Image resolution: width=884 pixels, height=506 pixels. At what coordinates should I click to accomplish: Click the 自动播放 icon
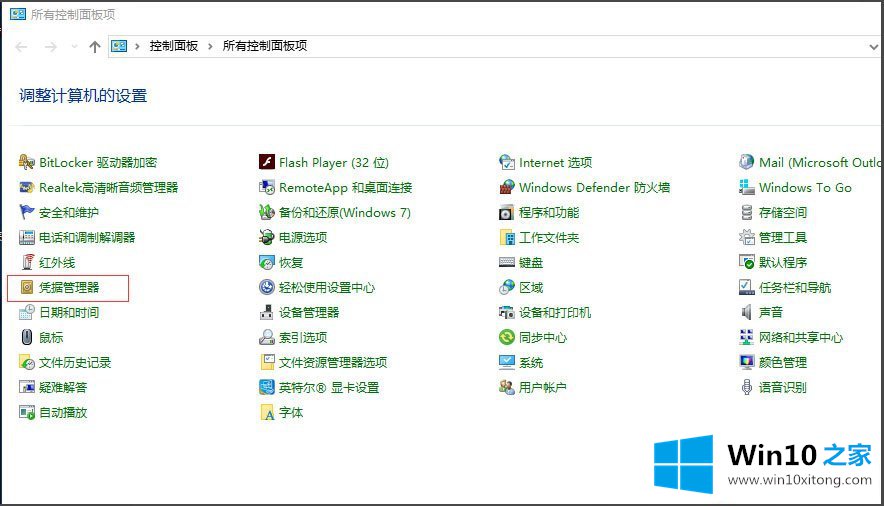point(26,412)
